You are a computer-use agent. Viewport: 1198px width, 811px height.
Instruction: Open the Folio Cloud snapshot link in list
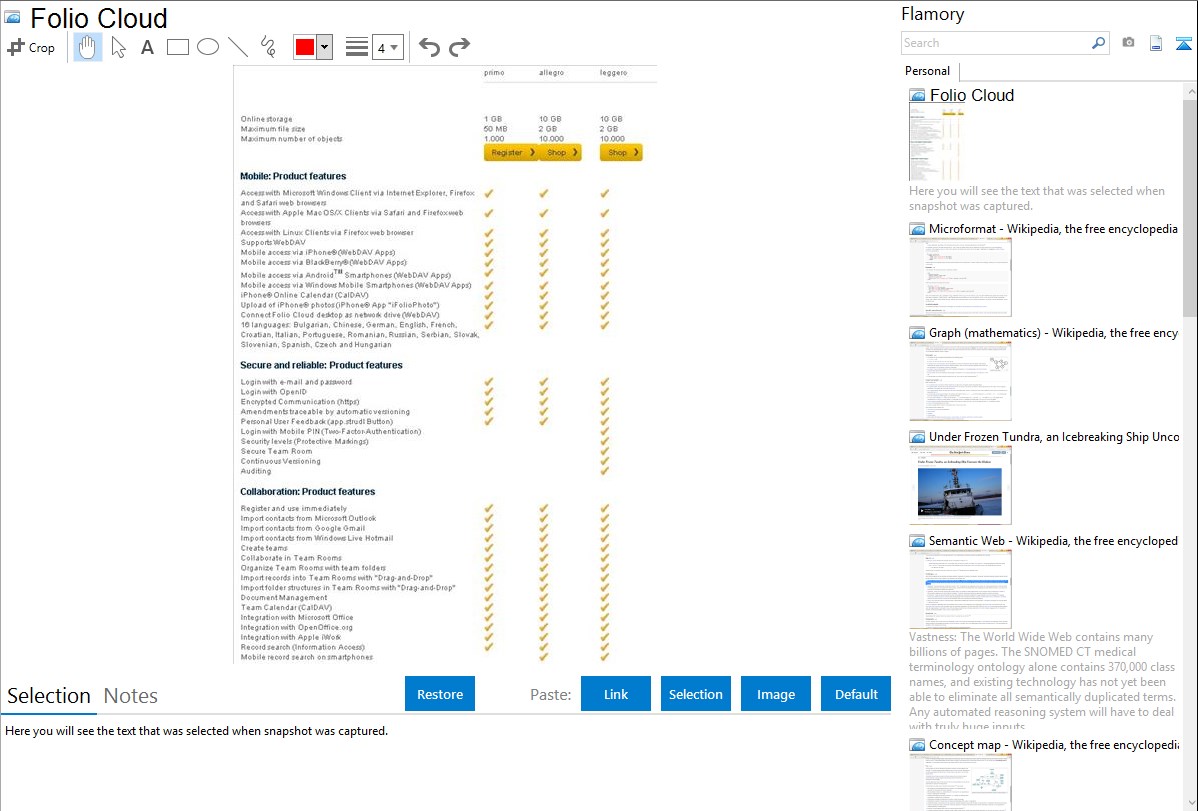(972, 96)
